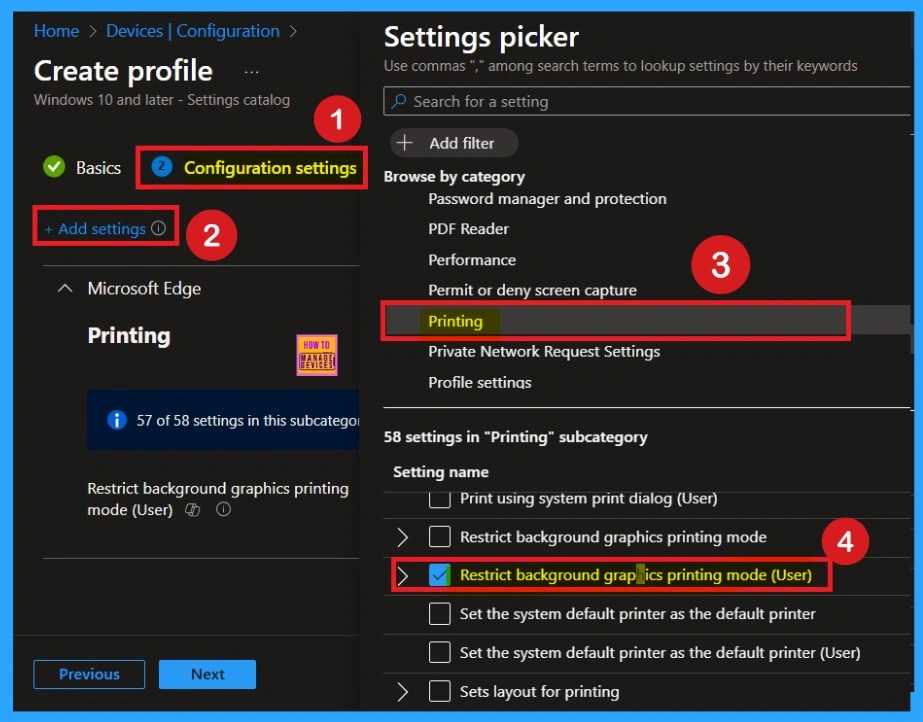923x722 pixels.
Task: Check Print using system print dialog (User)
Action: tap(440, 499)
